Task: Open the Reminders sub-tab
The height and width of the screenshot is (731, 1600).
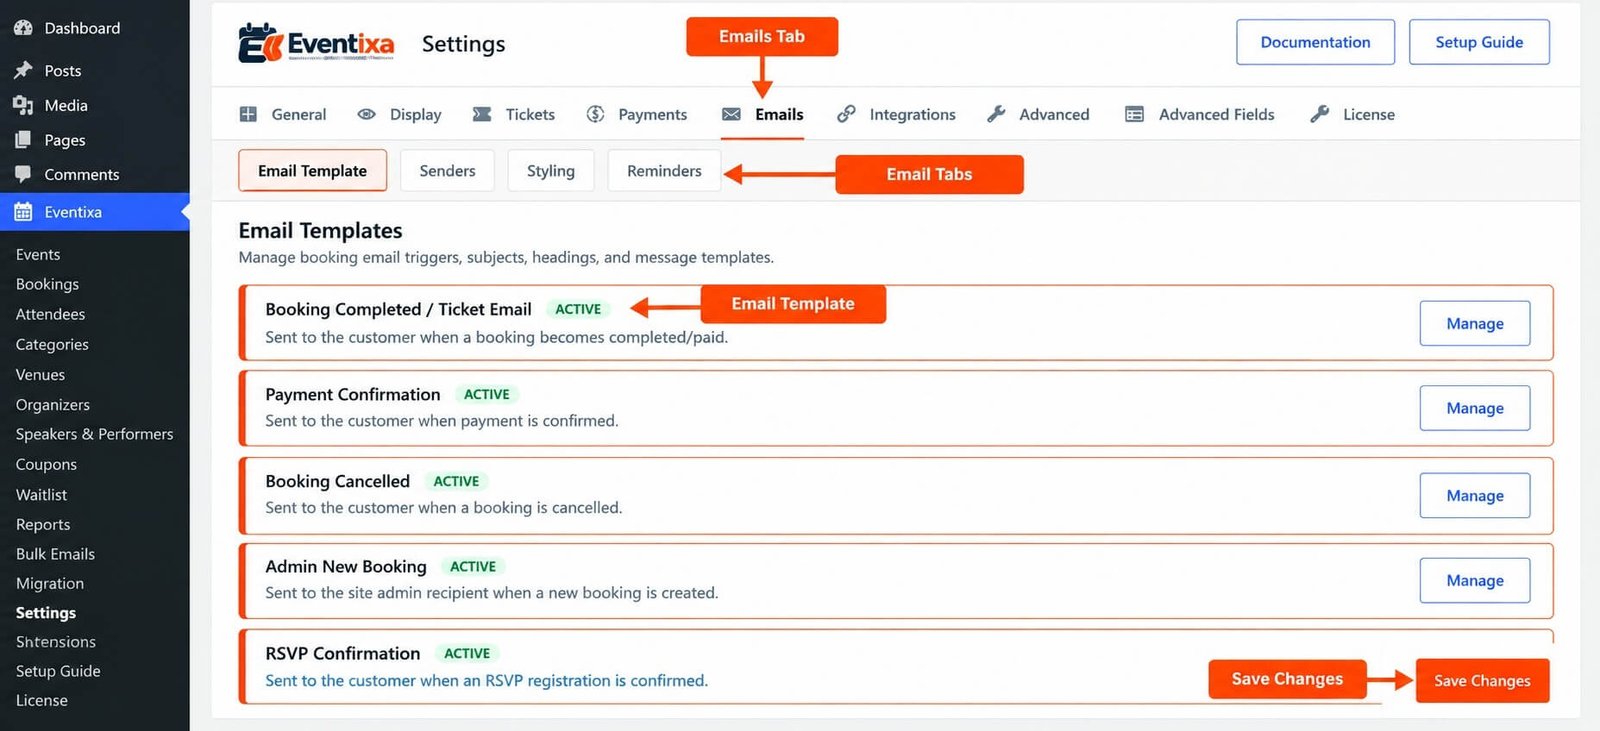Action: pyautogui.click(x=664, y=171)
